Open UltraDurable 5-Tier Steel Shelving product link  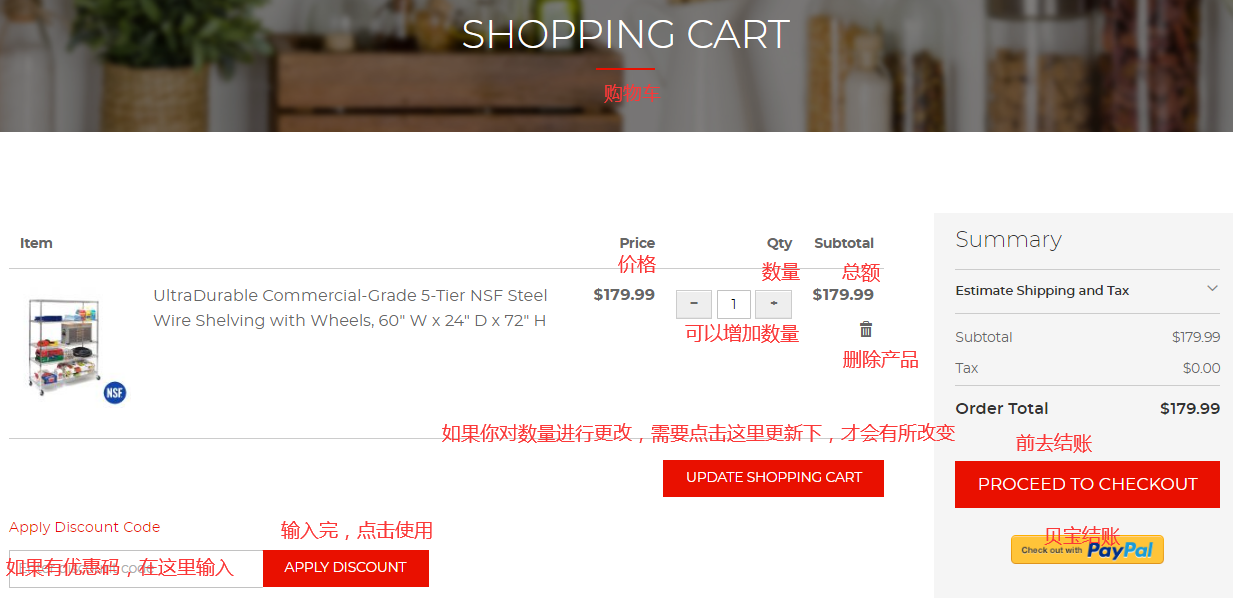pyautogui.click(x=350, y=308)
